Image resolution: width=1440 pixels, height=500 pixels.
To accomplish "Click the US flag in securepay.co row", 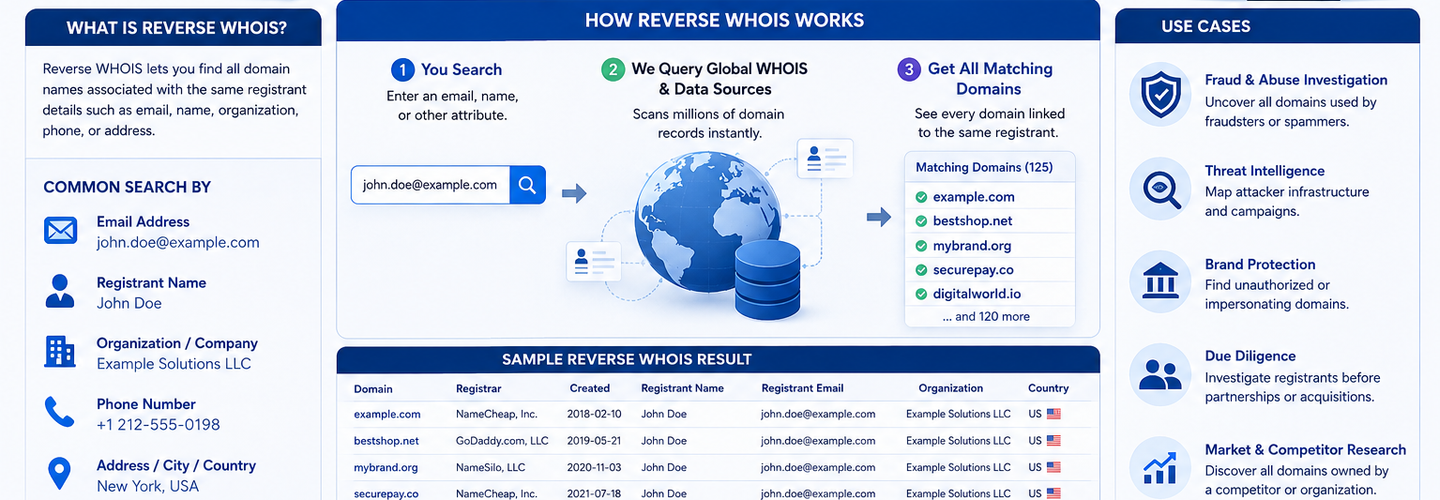I will coord(1054,494).
